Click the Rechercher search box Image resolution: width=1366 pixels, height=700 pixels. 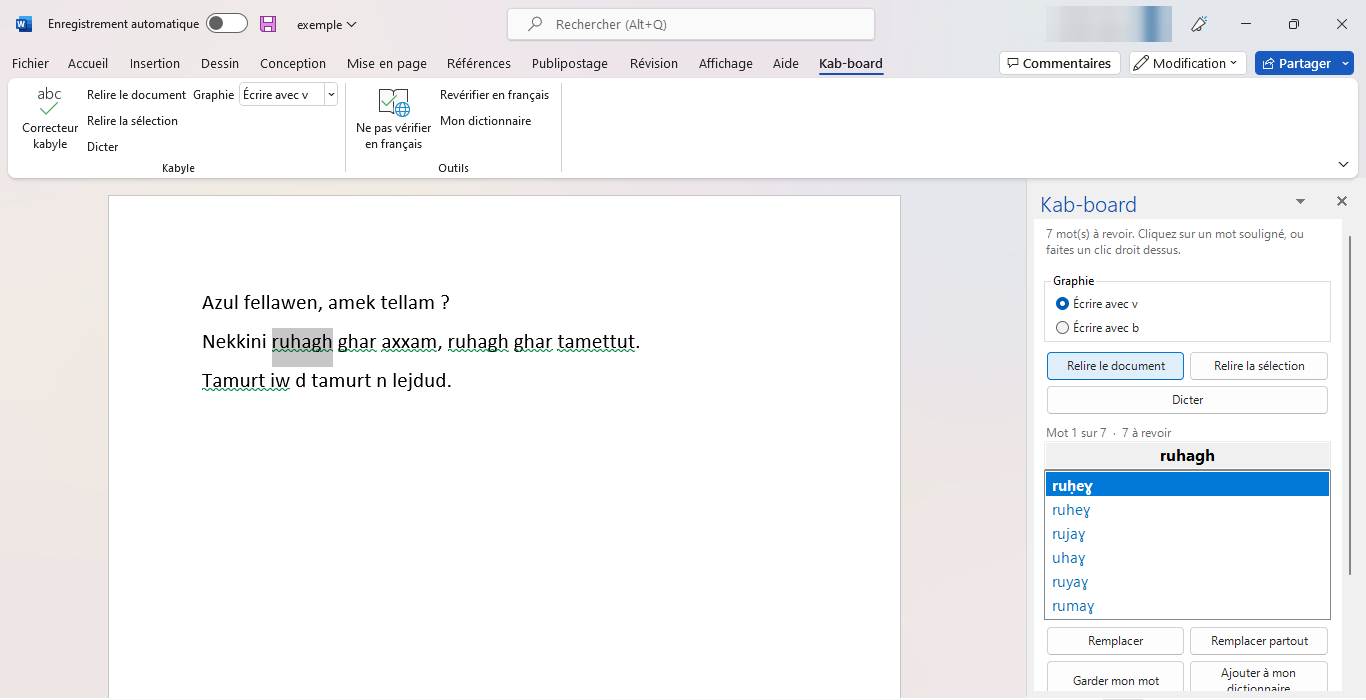click(691, 24)
